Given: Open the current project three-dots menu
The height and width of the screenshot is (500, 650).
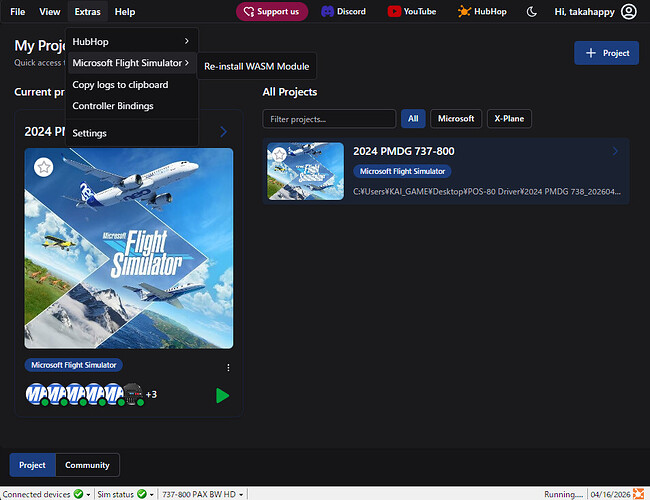Looking at the screenshot, I should click(228, 368).
